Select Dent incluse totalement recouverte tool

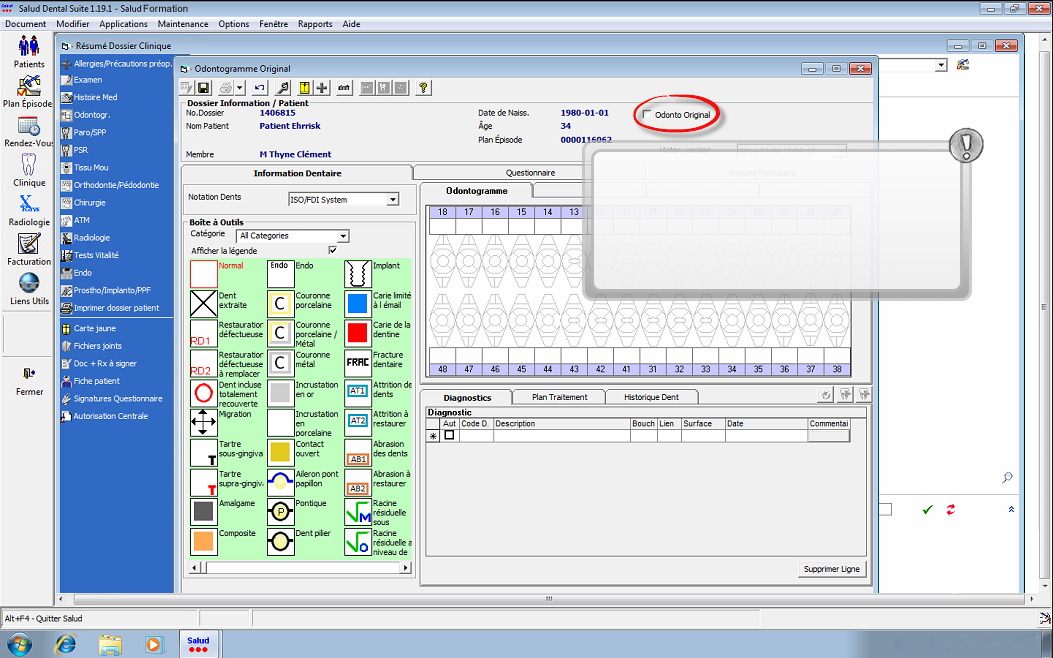203,393
